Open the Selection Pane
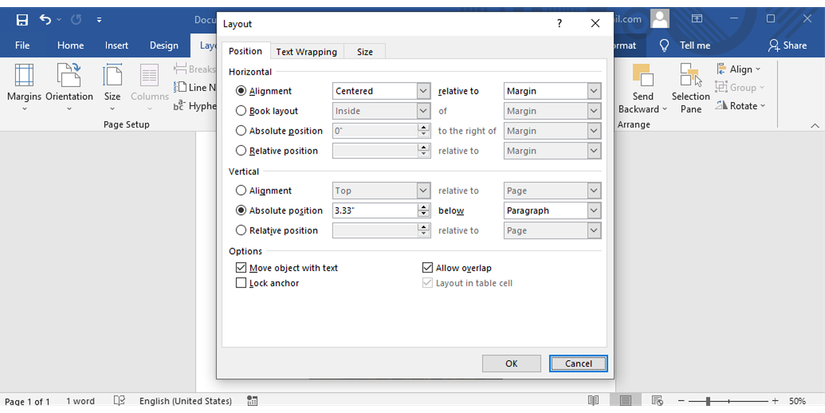This screenshot has height=413, width=825. tap(690, 88)
